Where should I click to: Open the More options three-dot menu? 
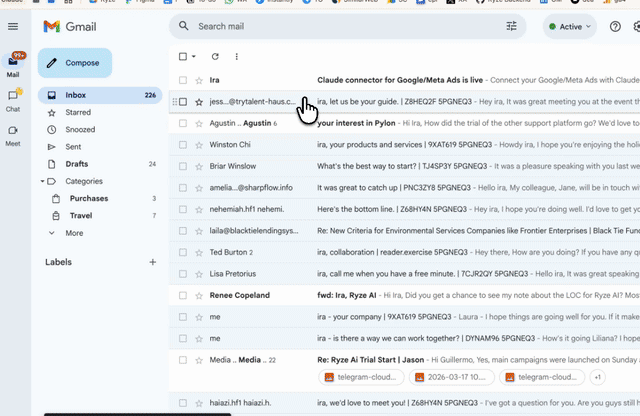[x=236, y=56]
